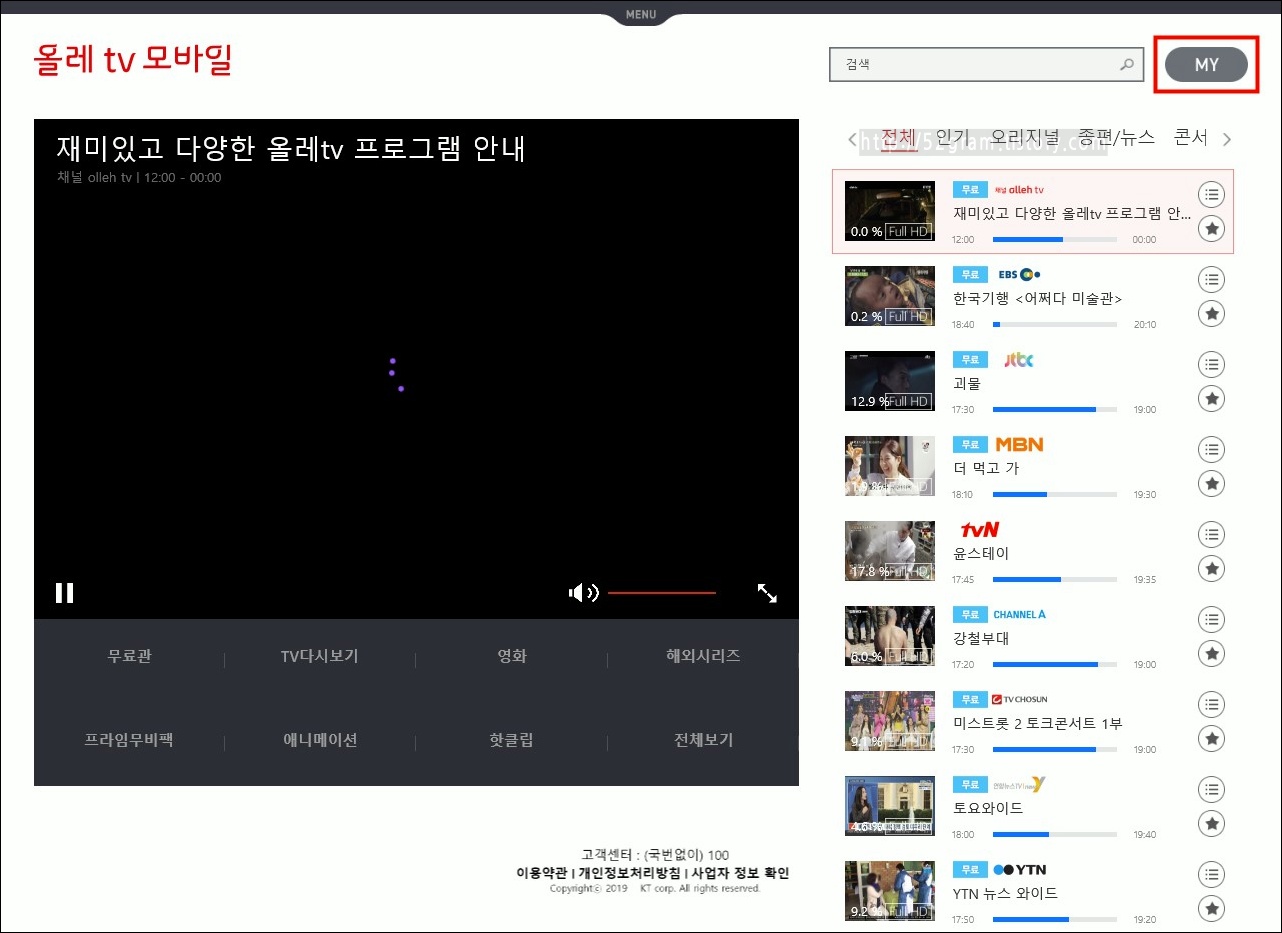The image size is (1282, 933).
Task: Pause the video playback
Action: (x=64, y=593)
